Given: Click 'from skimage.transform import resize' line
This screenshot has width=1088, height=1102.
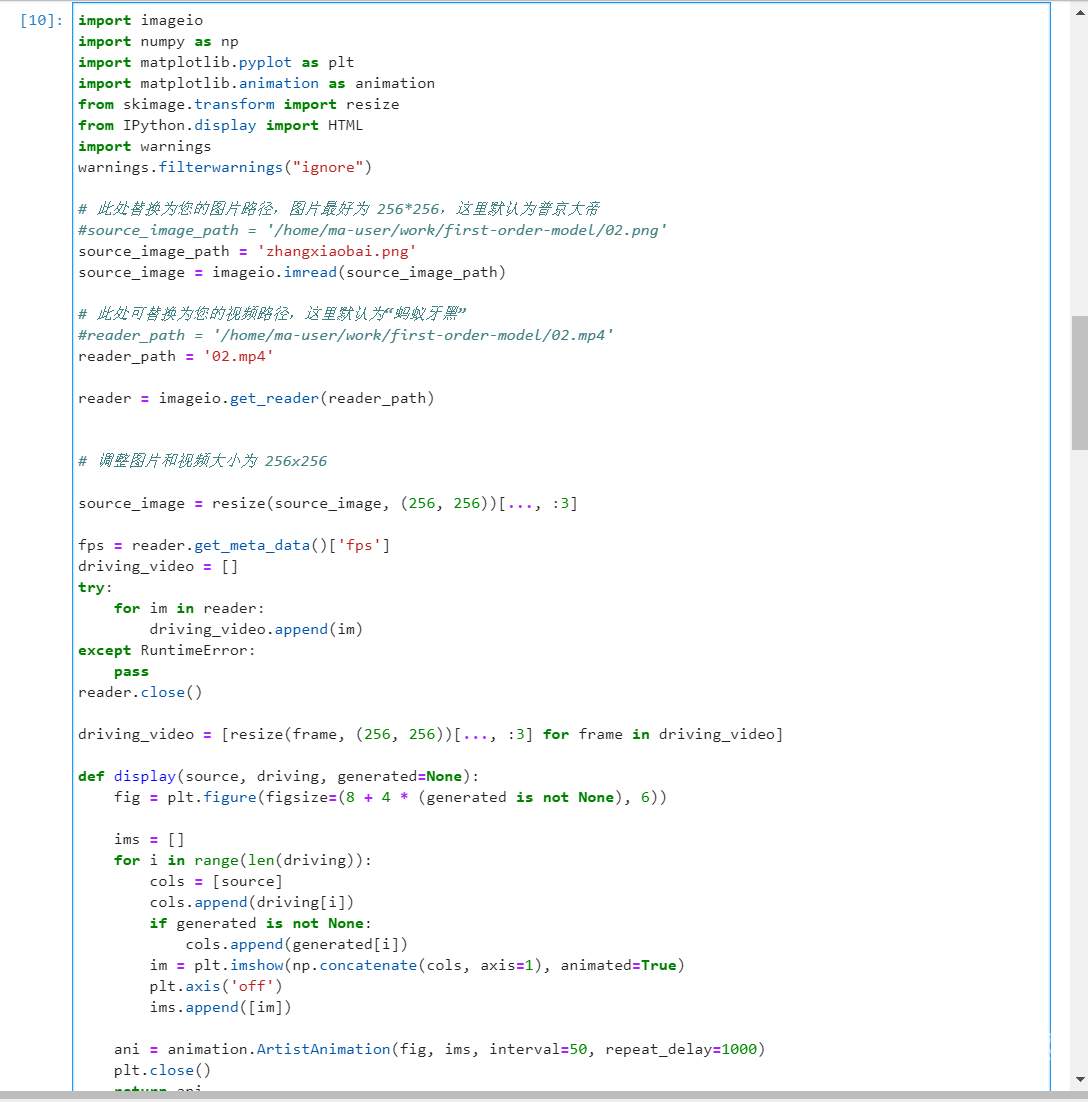Looking at the screenshot, I should pyautogui.click(x=238, y=105).
